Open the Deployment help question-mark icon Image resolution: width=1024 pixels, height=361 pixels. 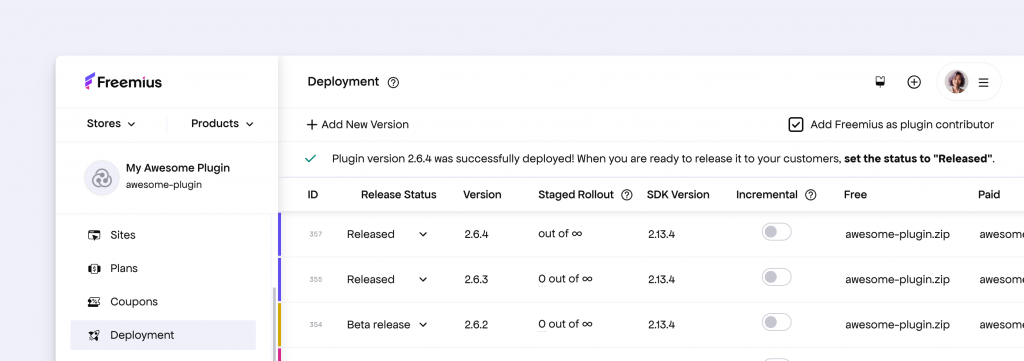(x=393, y=82)
